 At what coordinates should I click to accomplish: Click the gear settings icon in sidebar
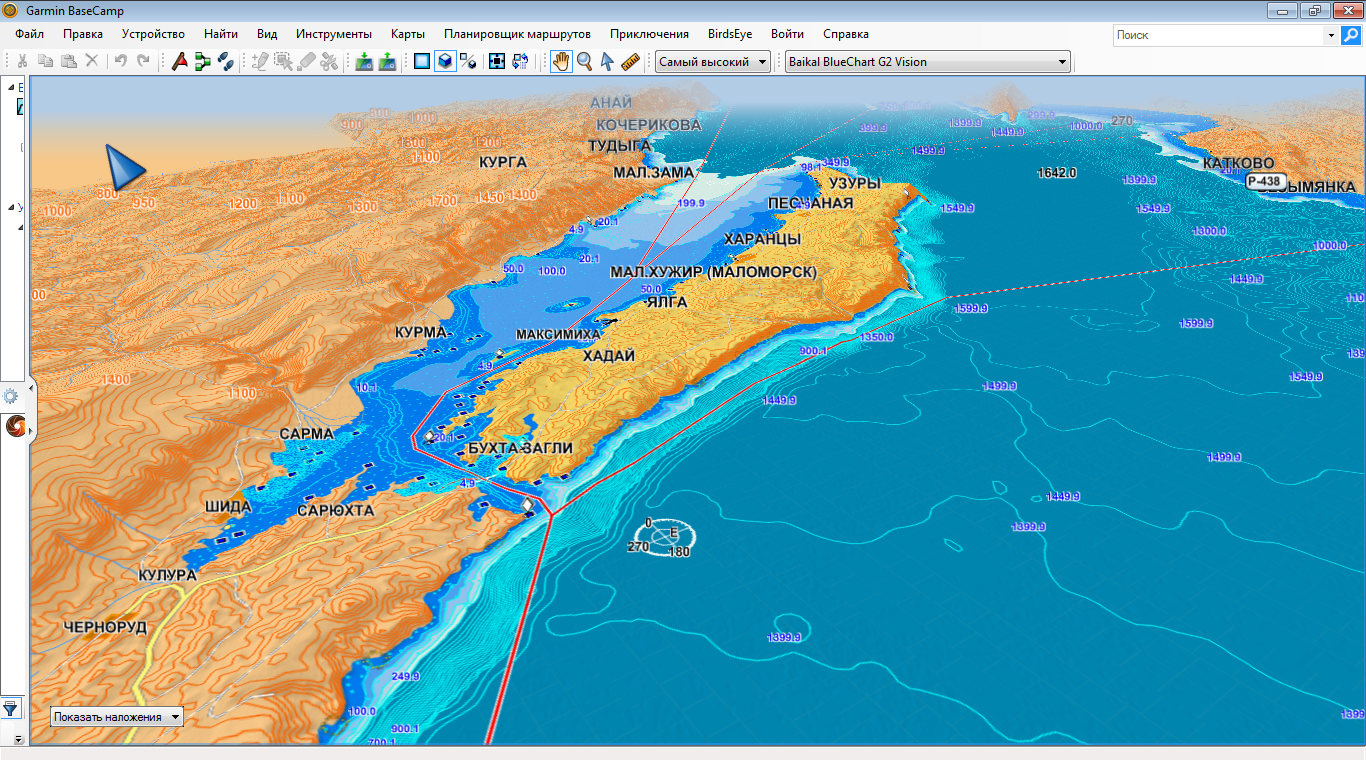(x=12, y=396)
